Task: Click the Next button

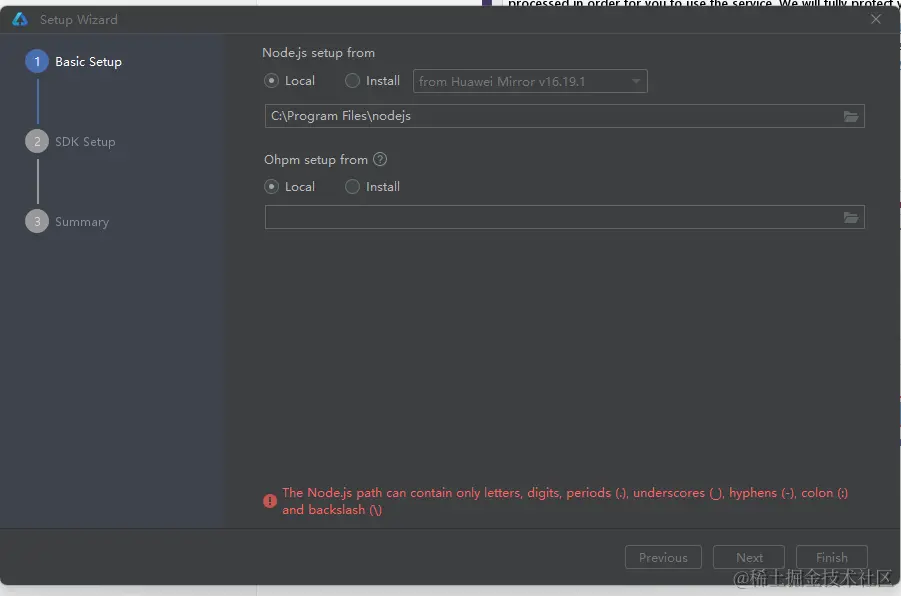Action: 749,557
